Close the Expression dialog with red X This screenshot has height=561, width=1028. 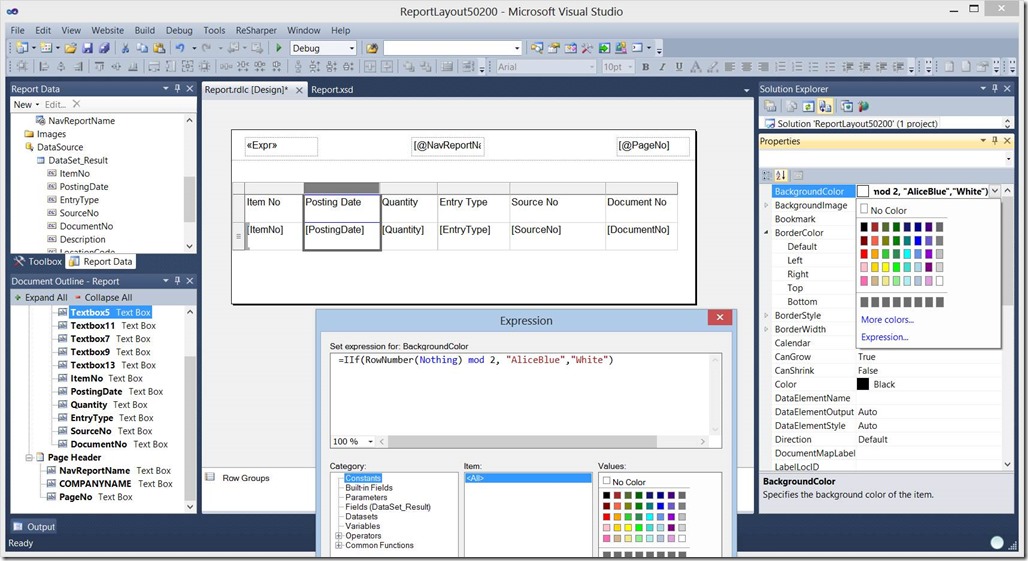(720, 317)
